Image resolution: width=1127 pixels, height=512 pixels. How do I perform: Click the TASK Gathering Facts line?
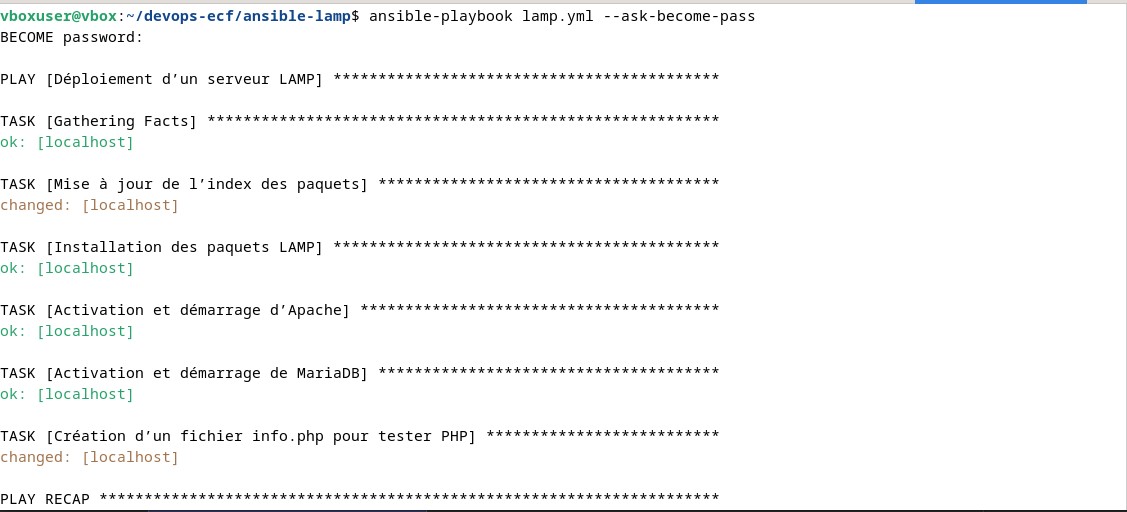pyautogui.click(x=99, y=122)
